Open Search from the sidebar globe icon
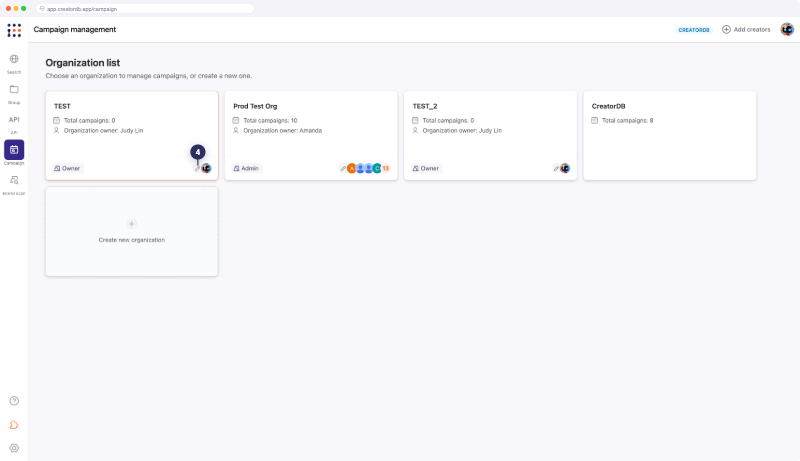 14,59
